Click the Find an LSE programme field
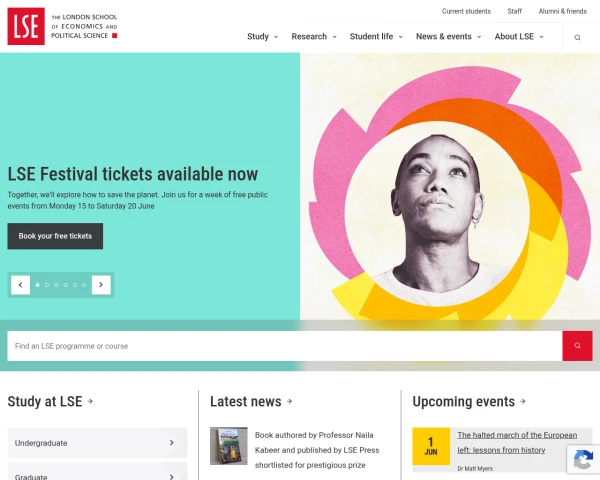 click(x=285, y=346)
